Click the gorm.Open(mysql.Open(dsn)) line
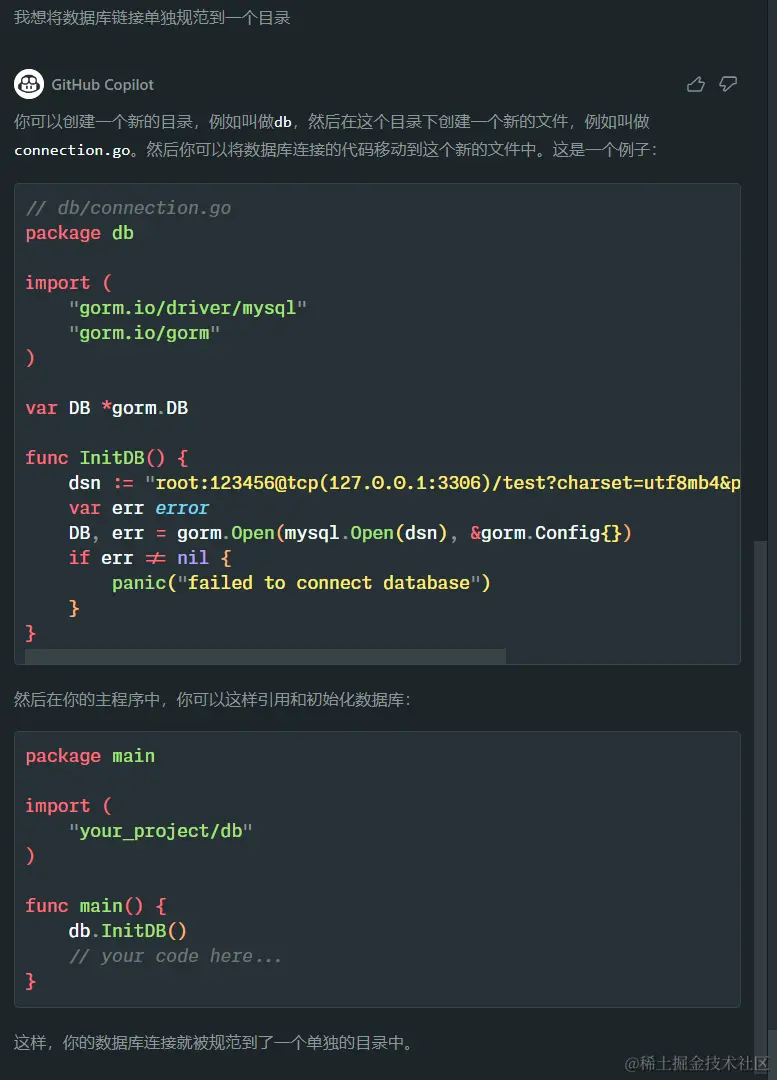 click(350, 533)
